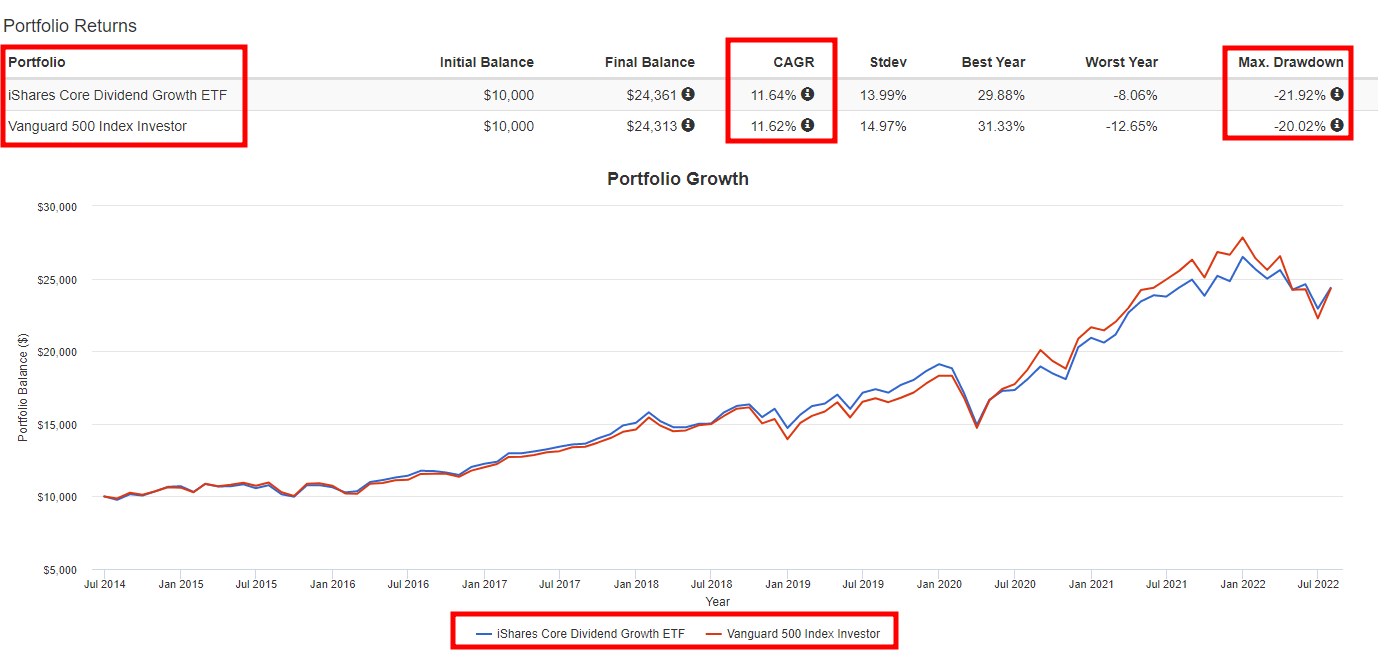Select the Max. Drawdown column header
Image resolution: width=1378 pixels, height=652 pixels.
click(1291, 62)
